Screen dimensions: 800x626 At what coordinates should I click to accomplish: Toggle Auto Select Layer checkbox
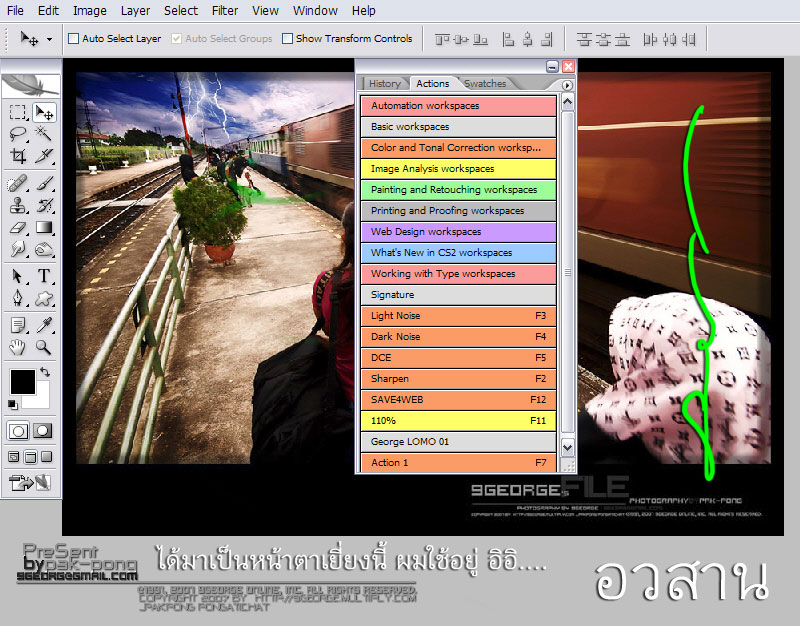73,38
